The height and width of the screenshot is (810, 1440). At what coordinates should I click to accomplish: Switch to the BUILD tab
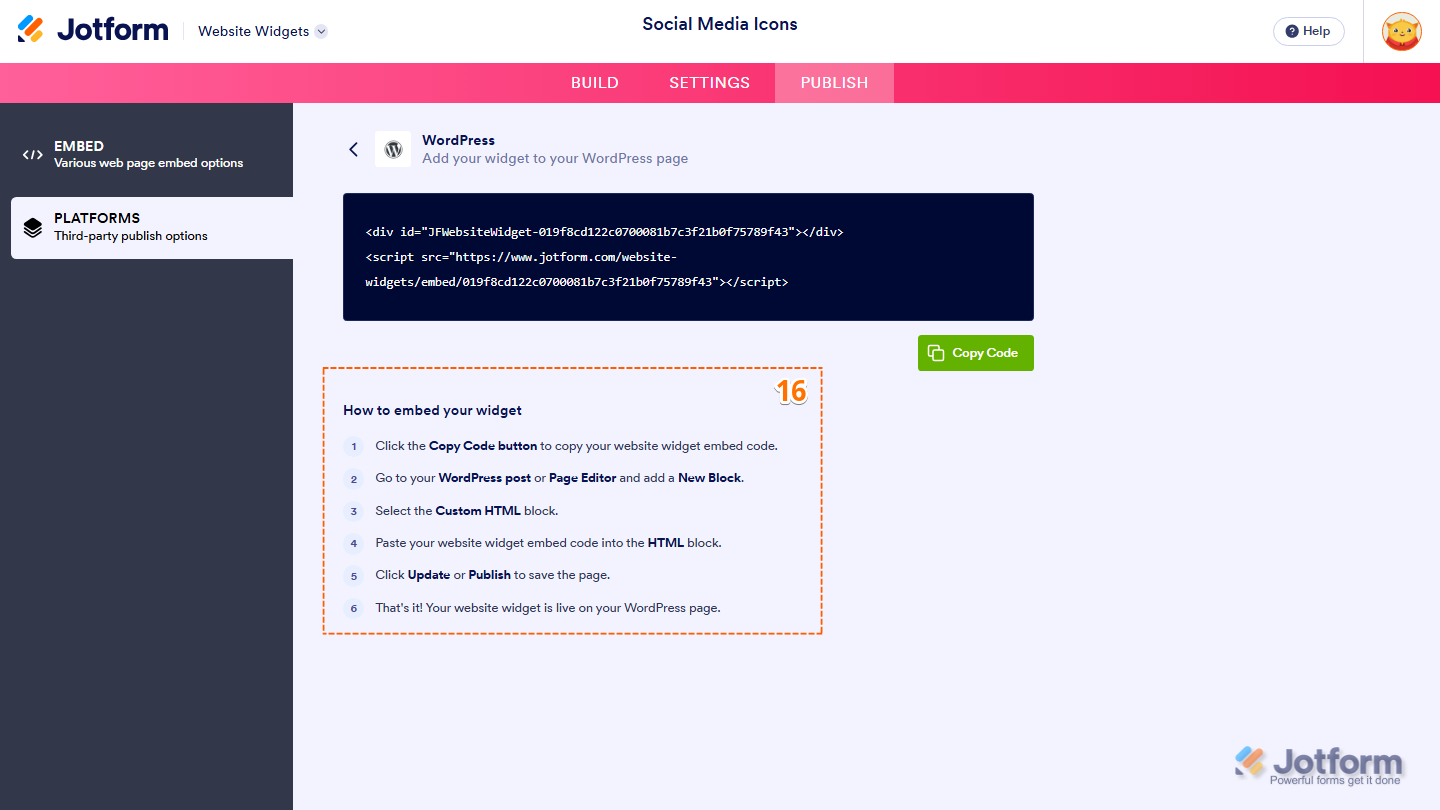click(595, 83)
